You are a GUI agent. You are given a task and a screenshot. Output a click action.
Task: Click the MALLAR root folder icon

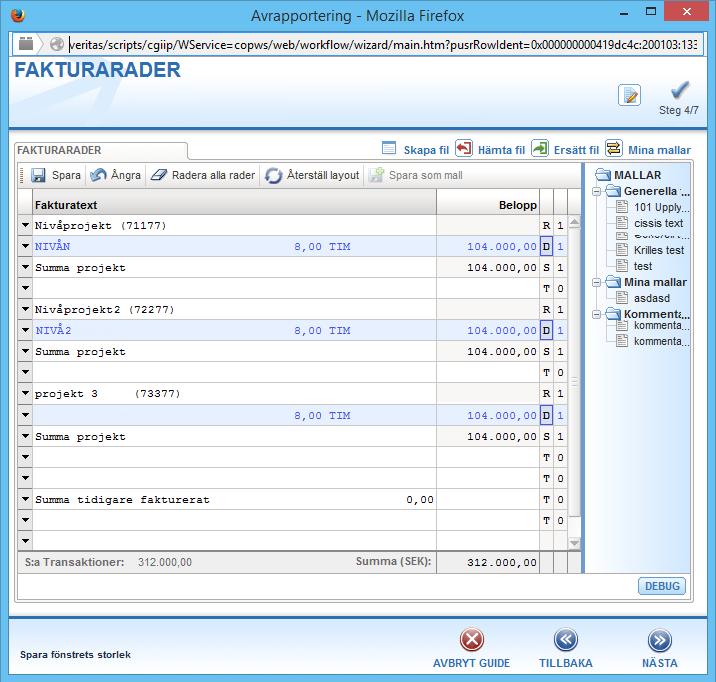(603, 175)
